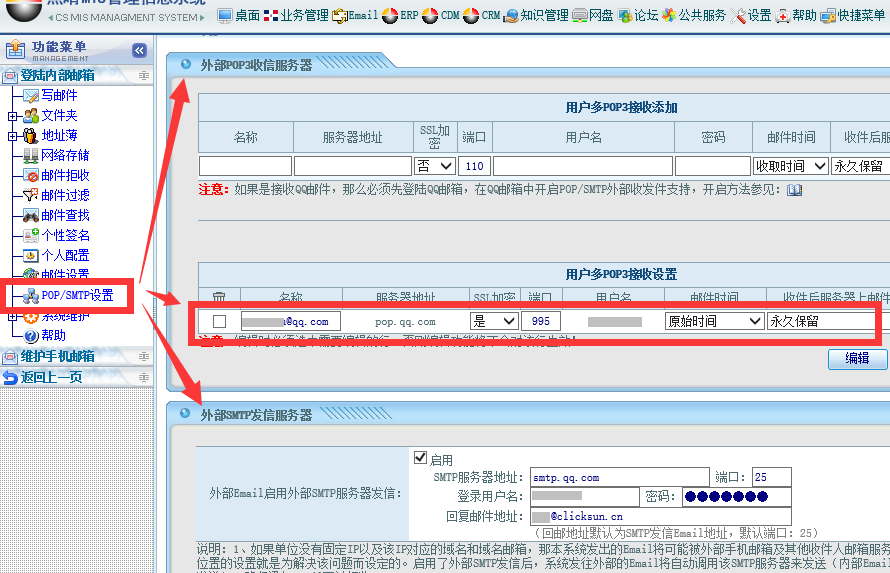Open SSL加密 dropdown in add row
Screen dimensions: 890x573
coord(435,166)
